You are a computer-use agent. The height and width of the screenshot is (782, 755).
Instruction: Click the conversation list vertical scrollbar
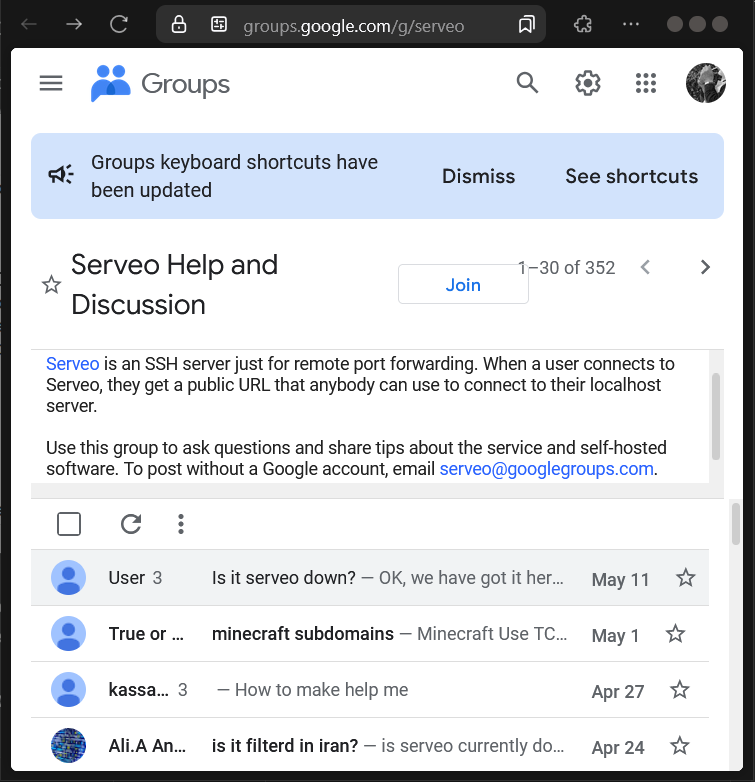(x=736, y=524)
